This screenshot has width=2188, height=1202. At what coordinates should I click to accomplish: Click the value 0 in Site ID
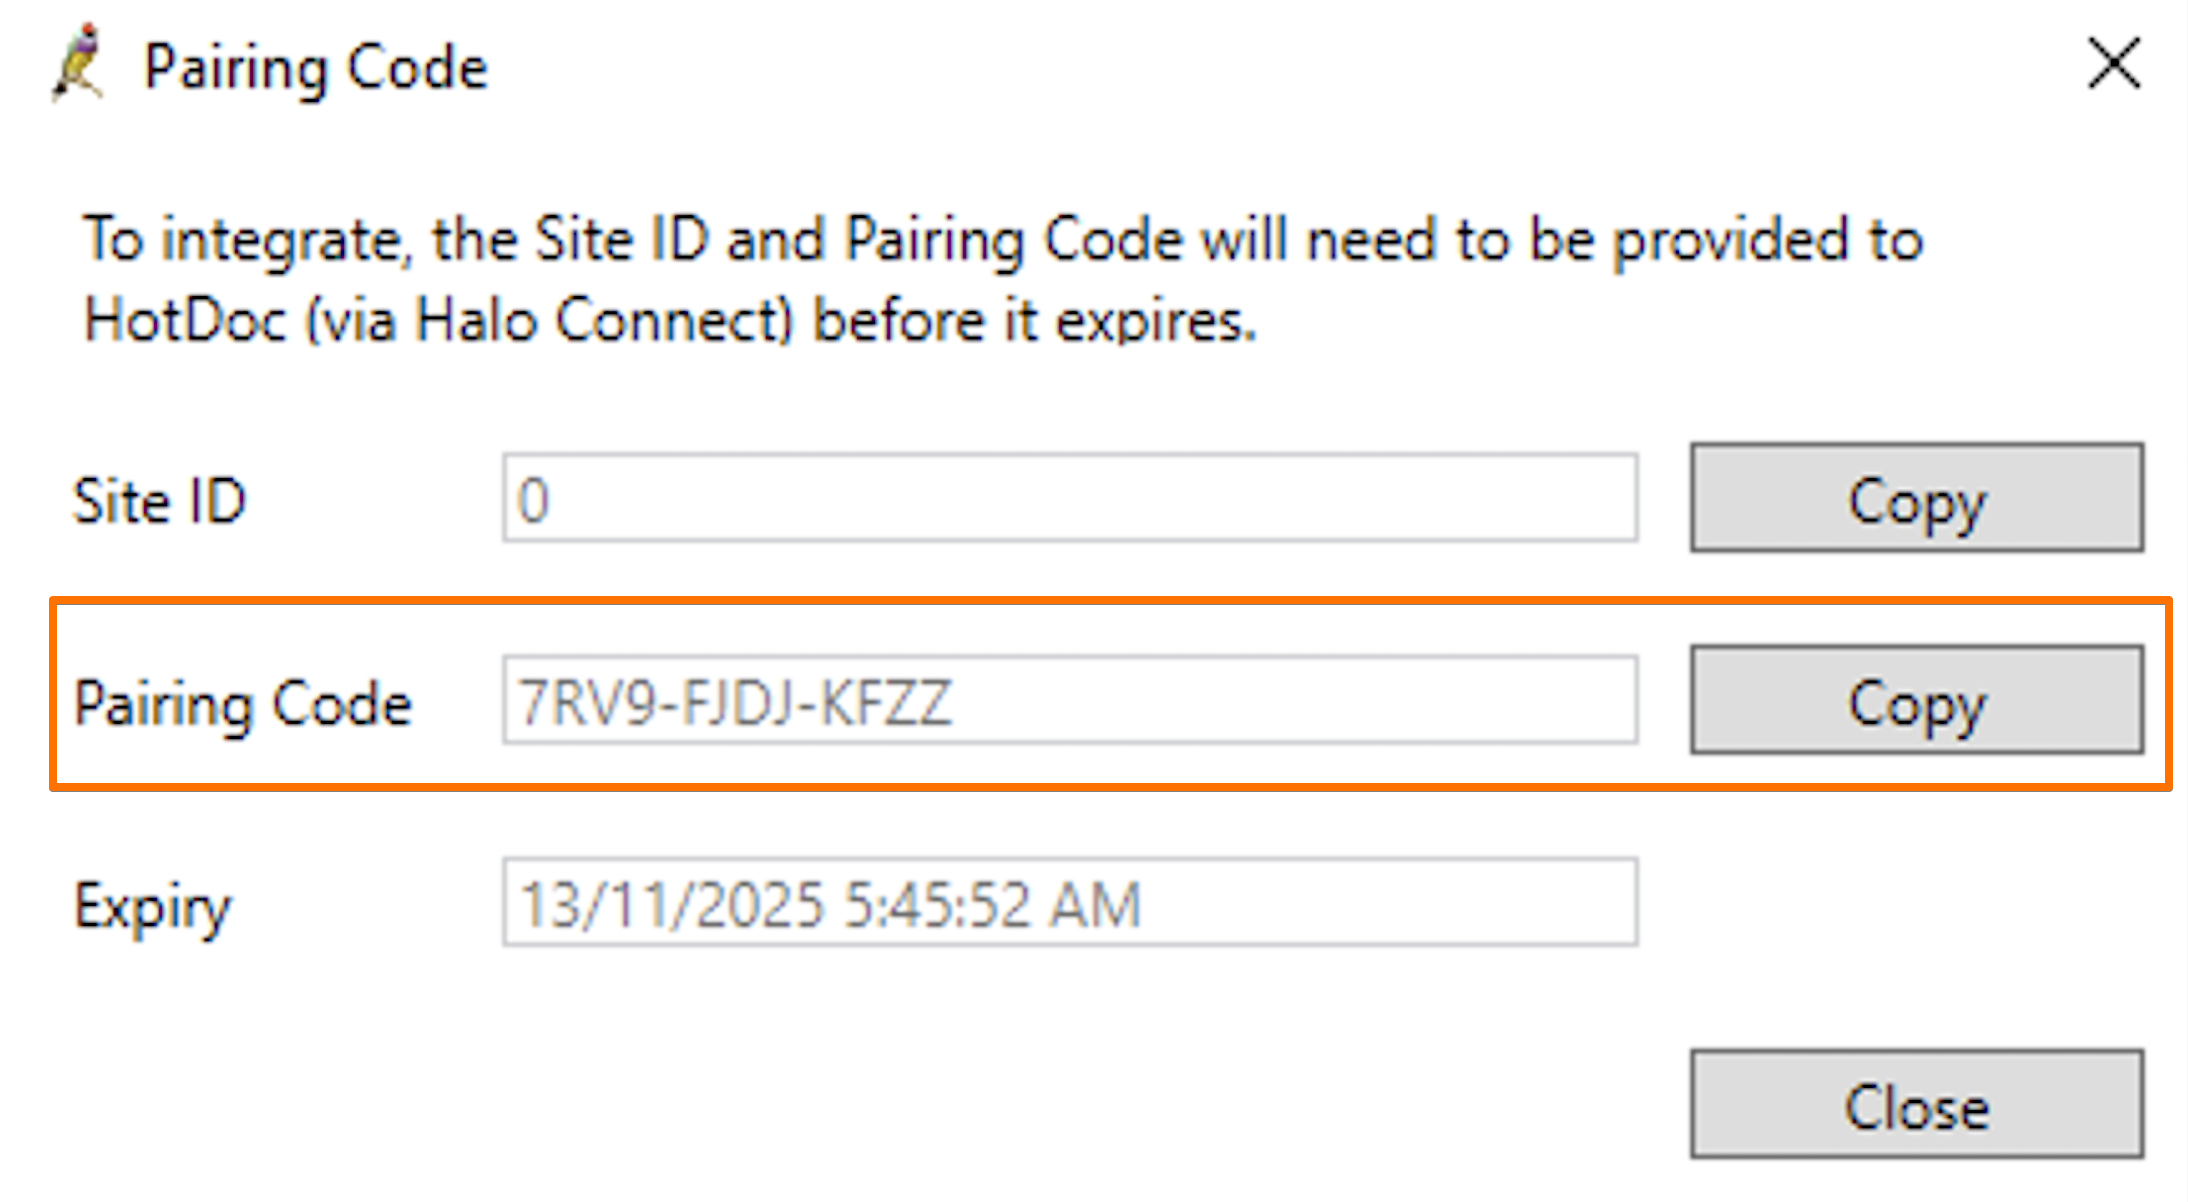(531, 500)
